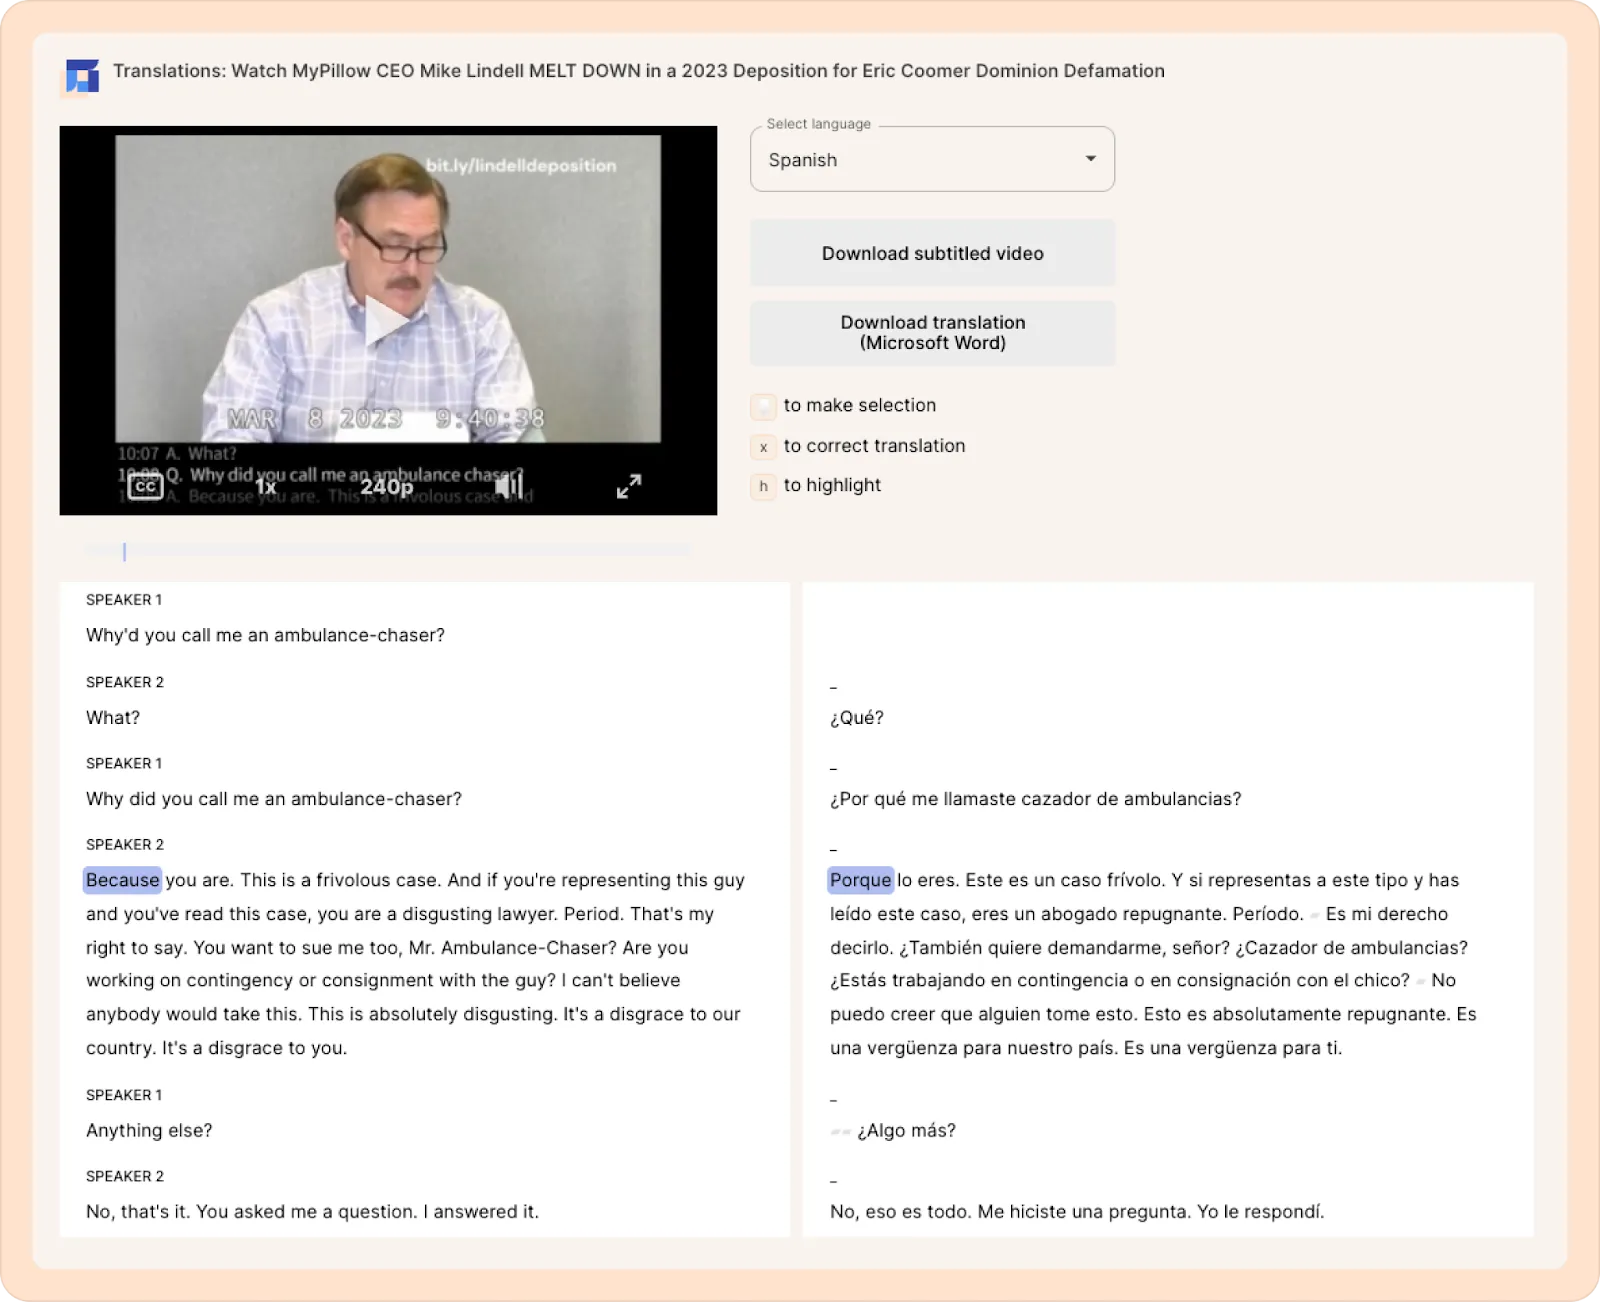Viewport: 1600px width, 1302px height.
Task: Select the English line "Anything else?"
Action: coord(149,1131)
